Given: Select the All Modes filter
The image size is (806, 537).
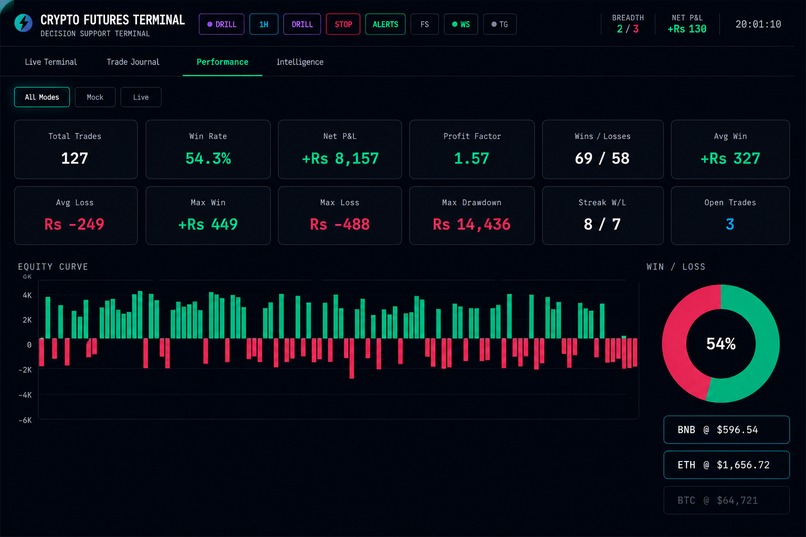Looking at the screenshot, I should (x=42, y=97).
